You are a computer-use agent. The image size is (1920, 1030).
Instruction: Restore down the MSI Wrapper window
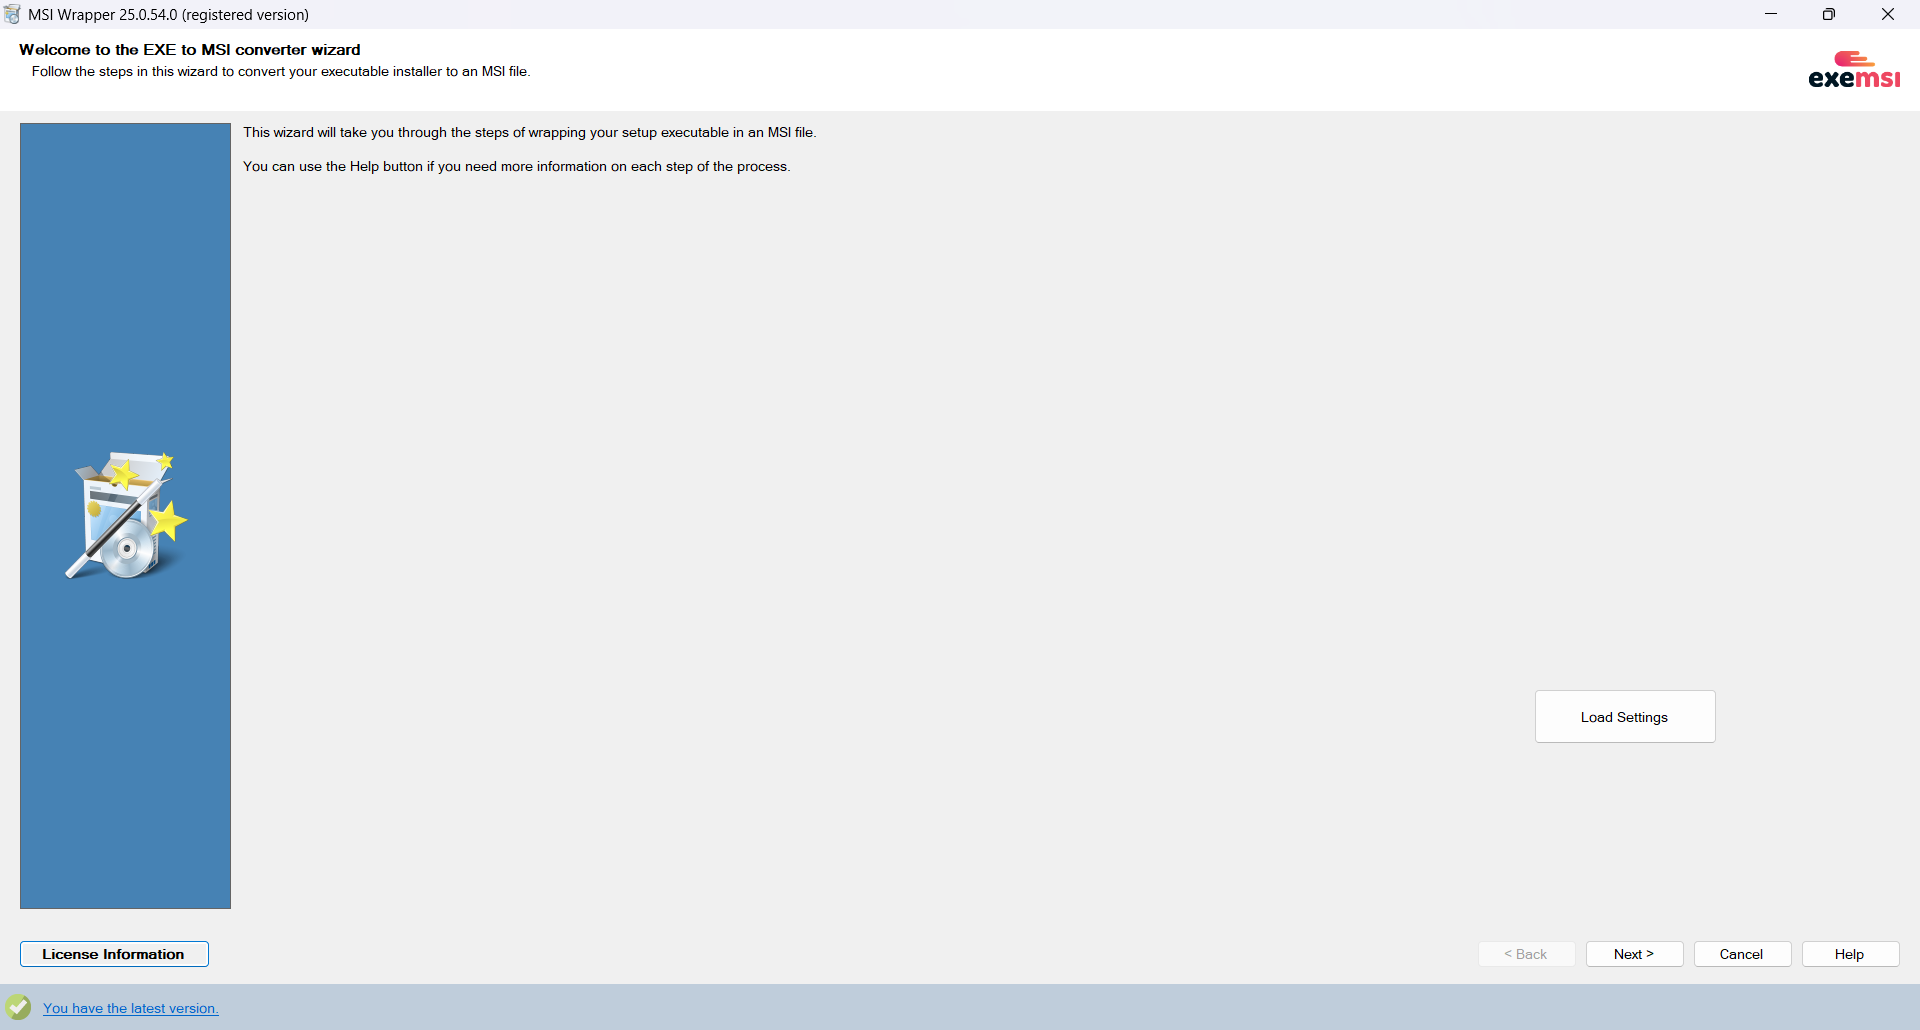point(1829,14)
